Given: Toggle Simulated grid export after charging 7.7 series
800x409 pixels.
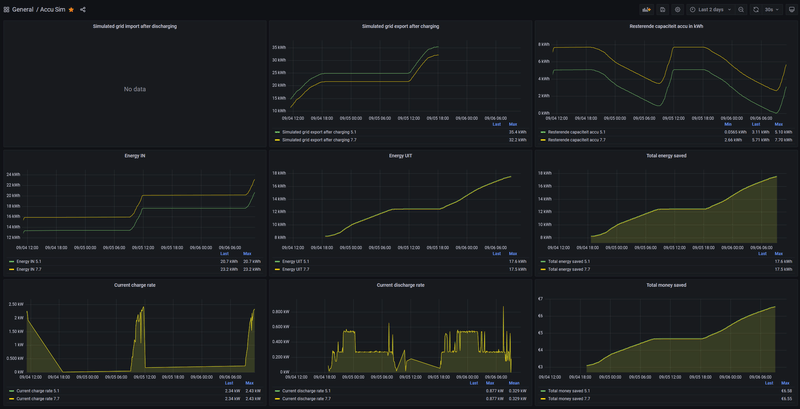Looking at the screenshot, I should click(317, 139).
